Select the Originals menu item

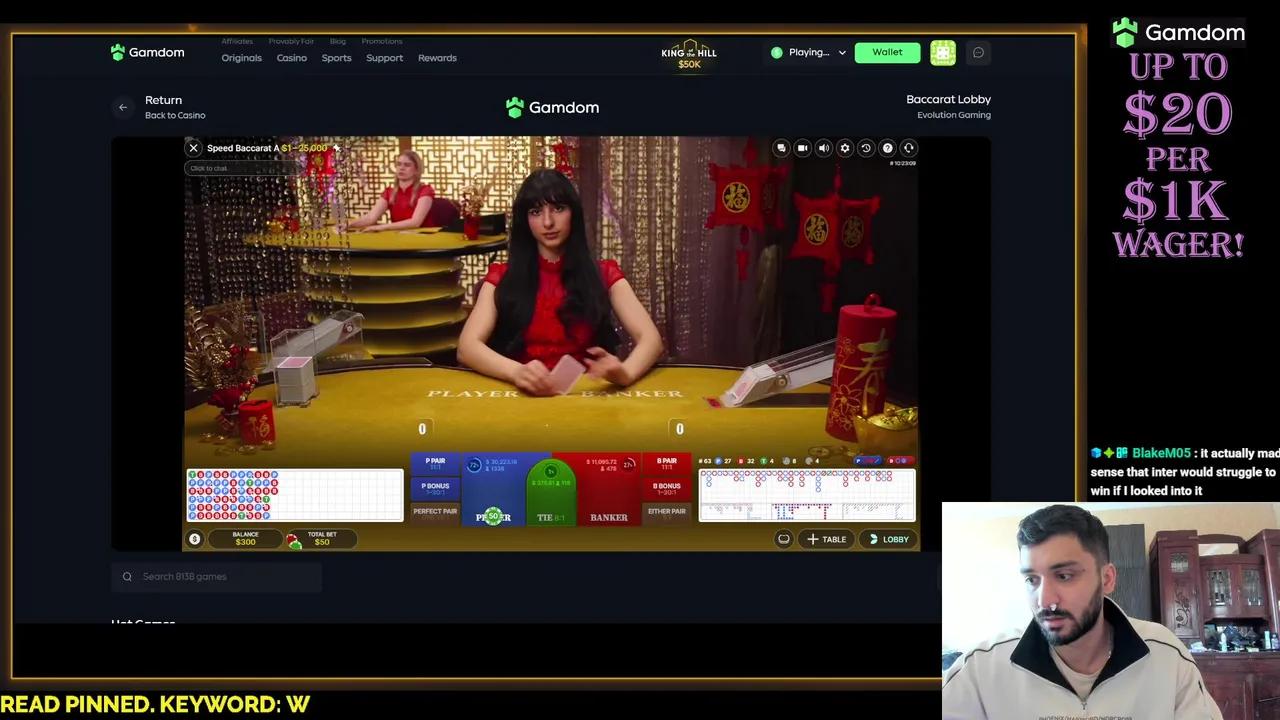pyautogui.click(x=241, y=58)
